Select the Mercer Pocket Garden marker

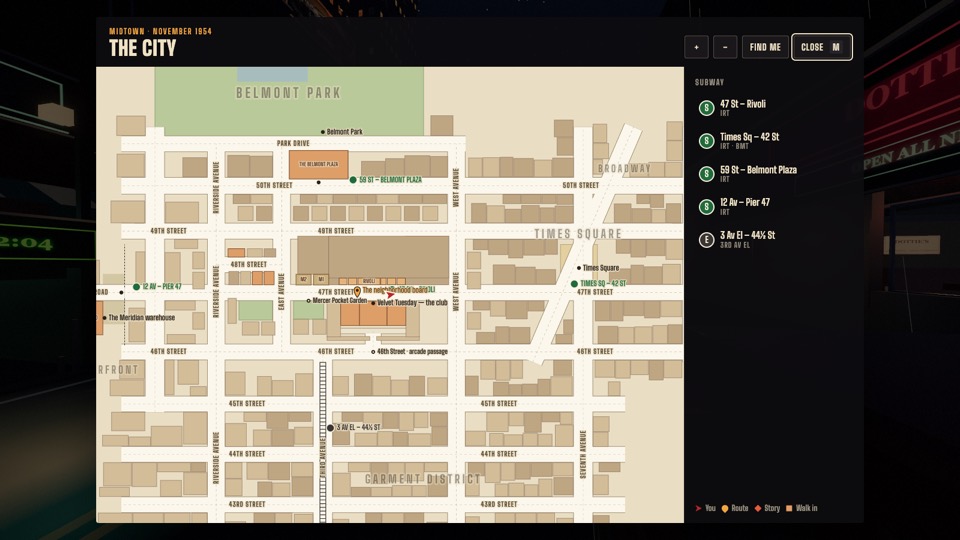tap(309, 301)
